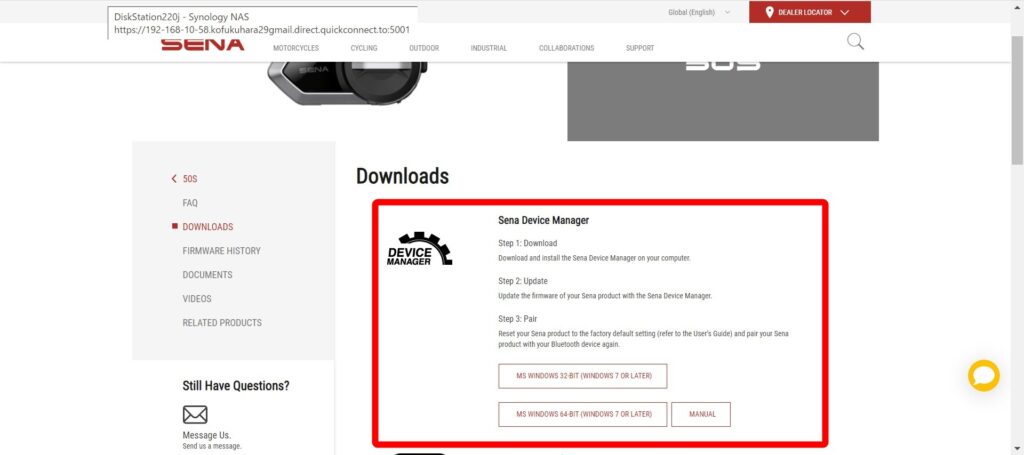
Task: Open the orange chat bubble widget
Action: [x=984, y=376]
